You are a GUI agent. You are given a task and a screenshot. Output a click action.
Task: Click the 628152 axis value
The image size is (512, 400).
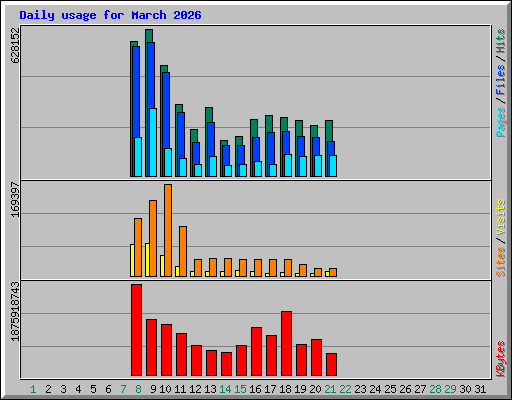(x=15, y=46)
